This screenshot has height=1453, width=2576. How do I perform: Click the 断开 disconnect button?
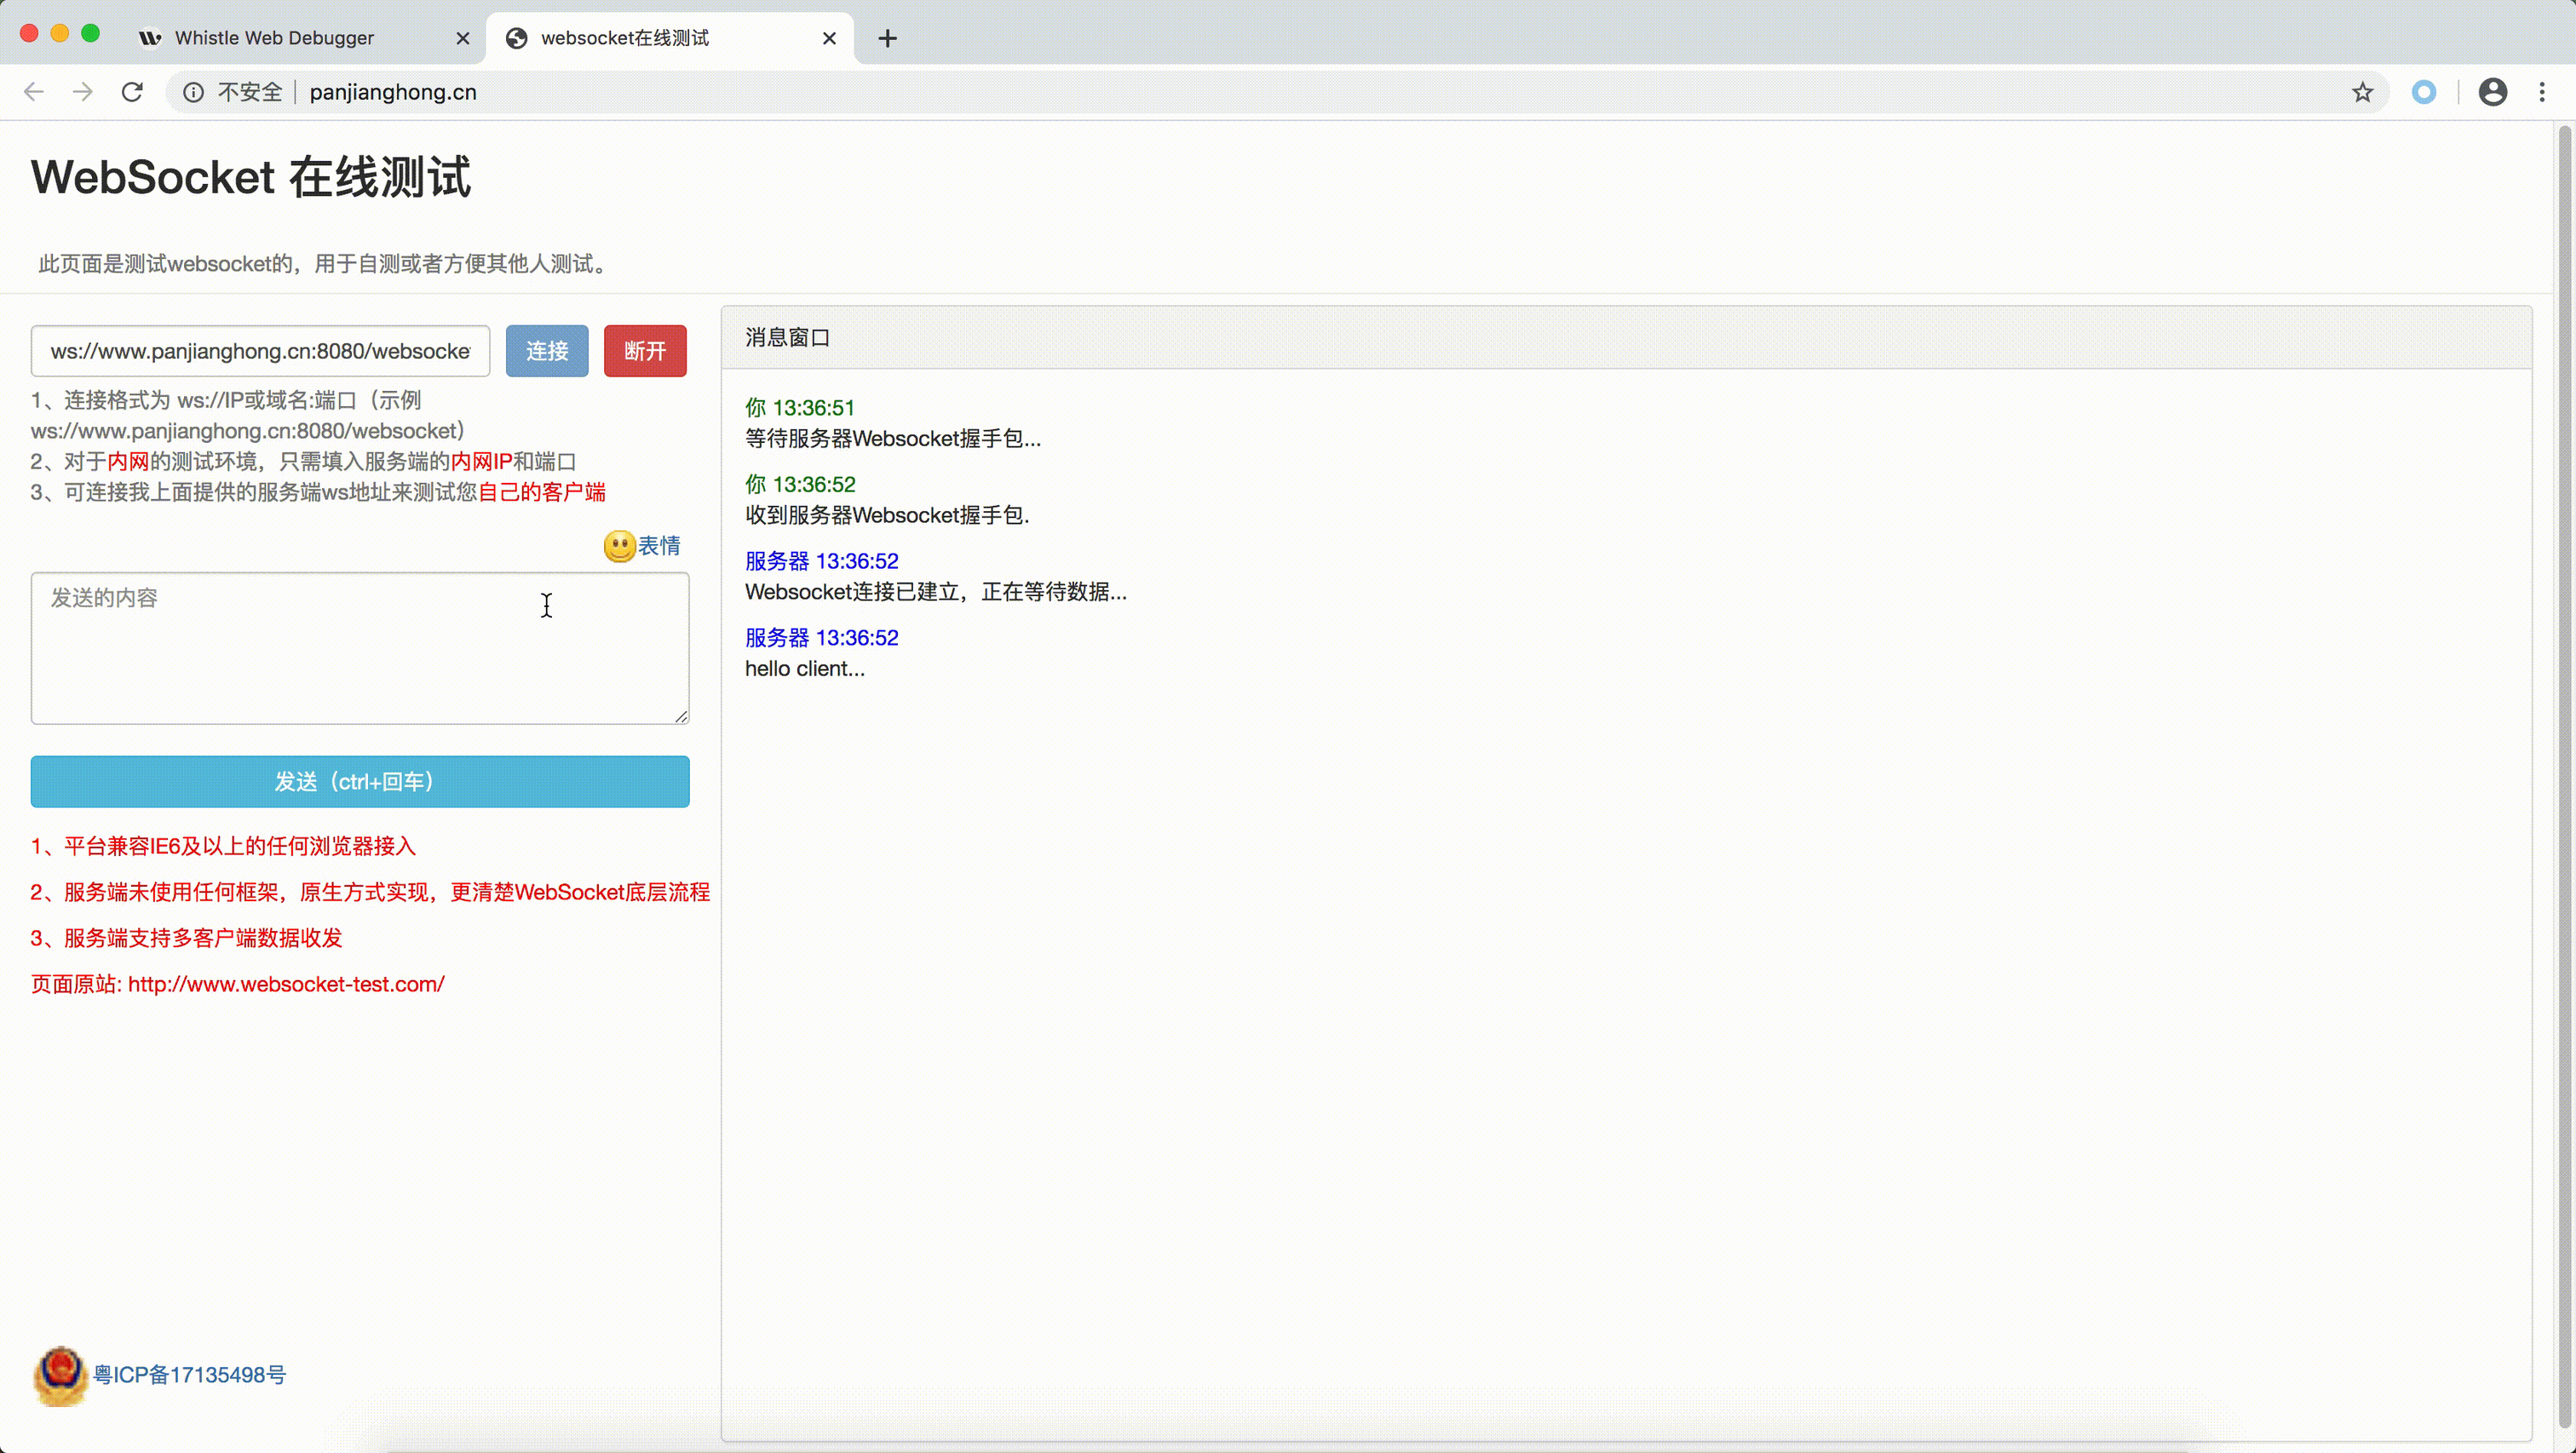click(644, 351)
